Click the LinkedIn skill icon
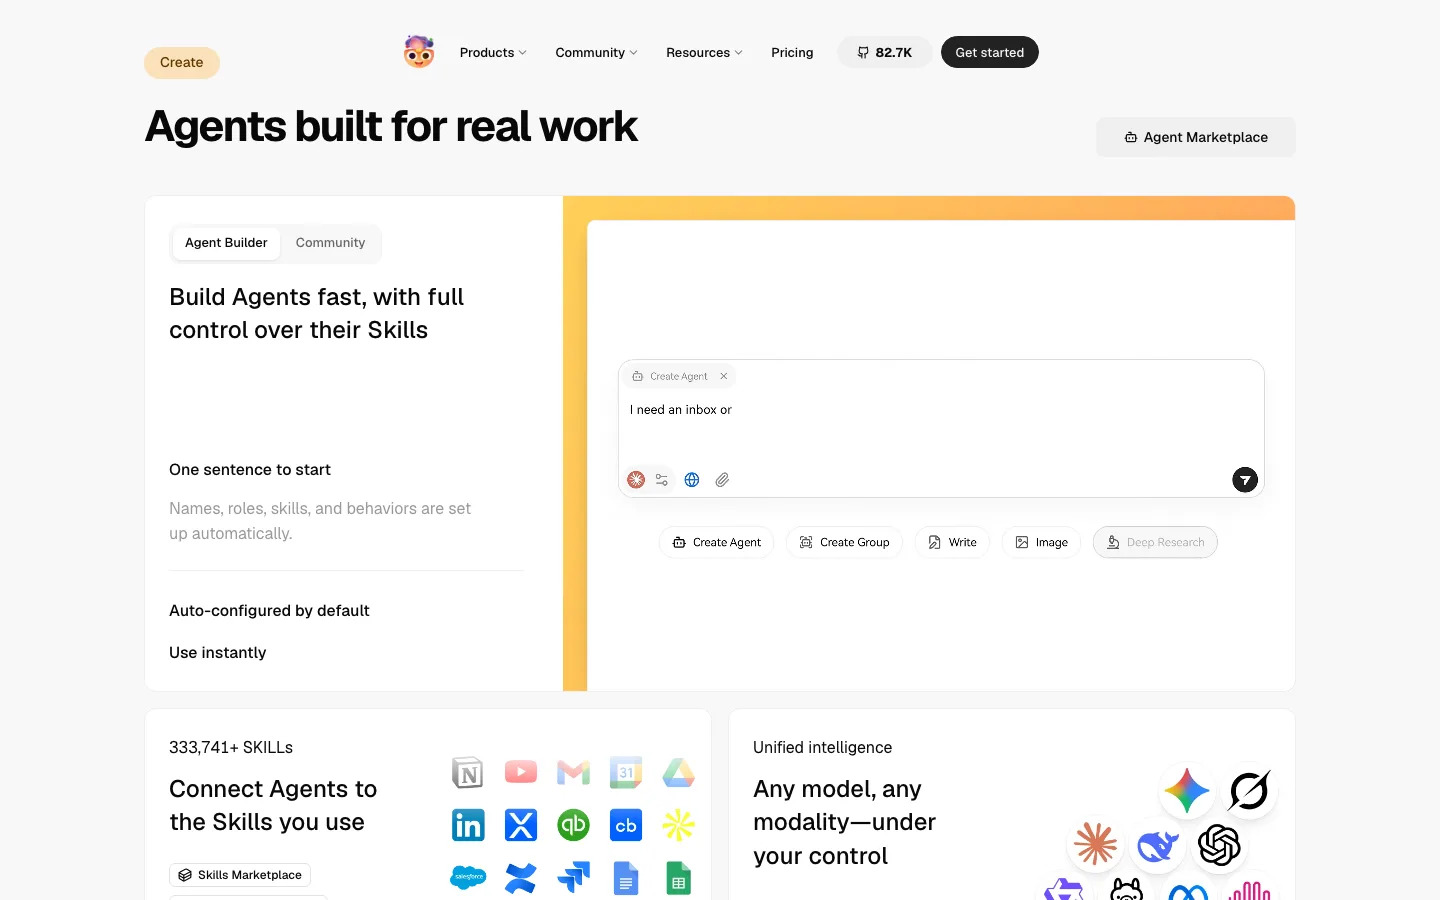Viewport: 1440px width, 900px height. tap(468, 825)
